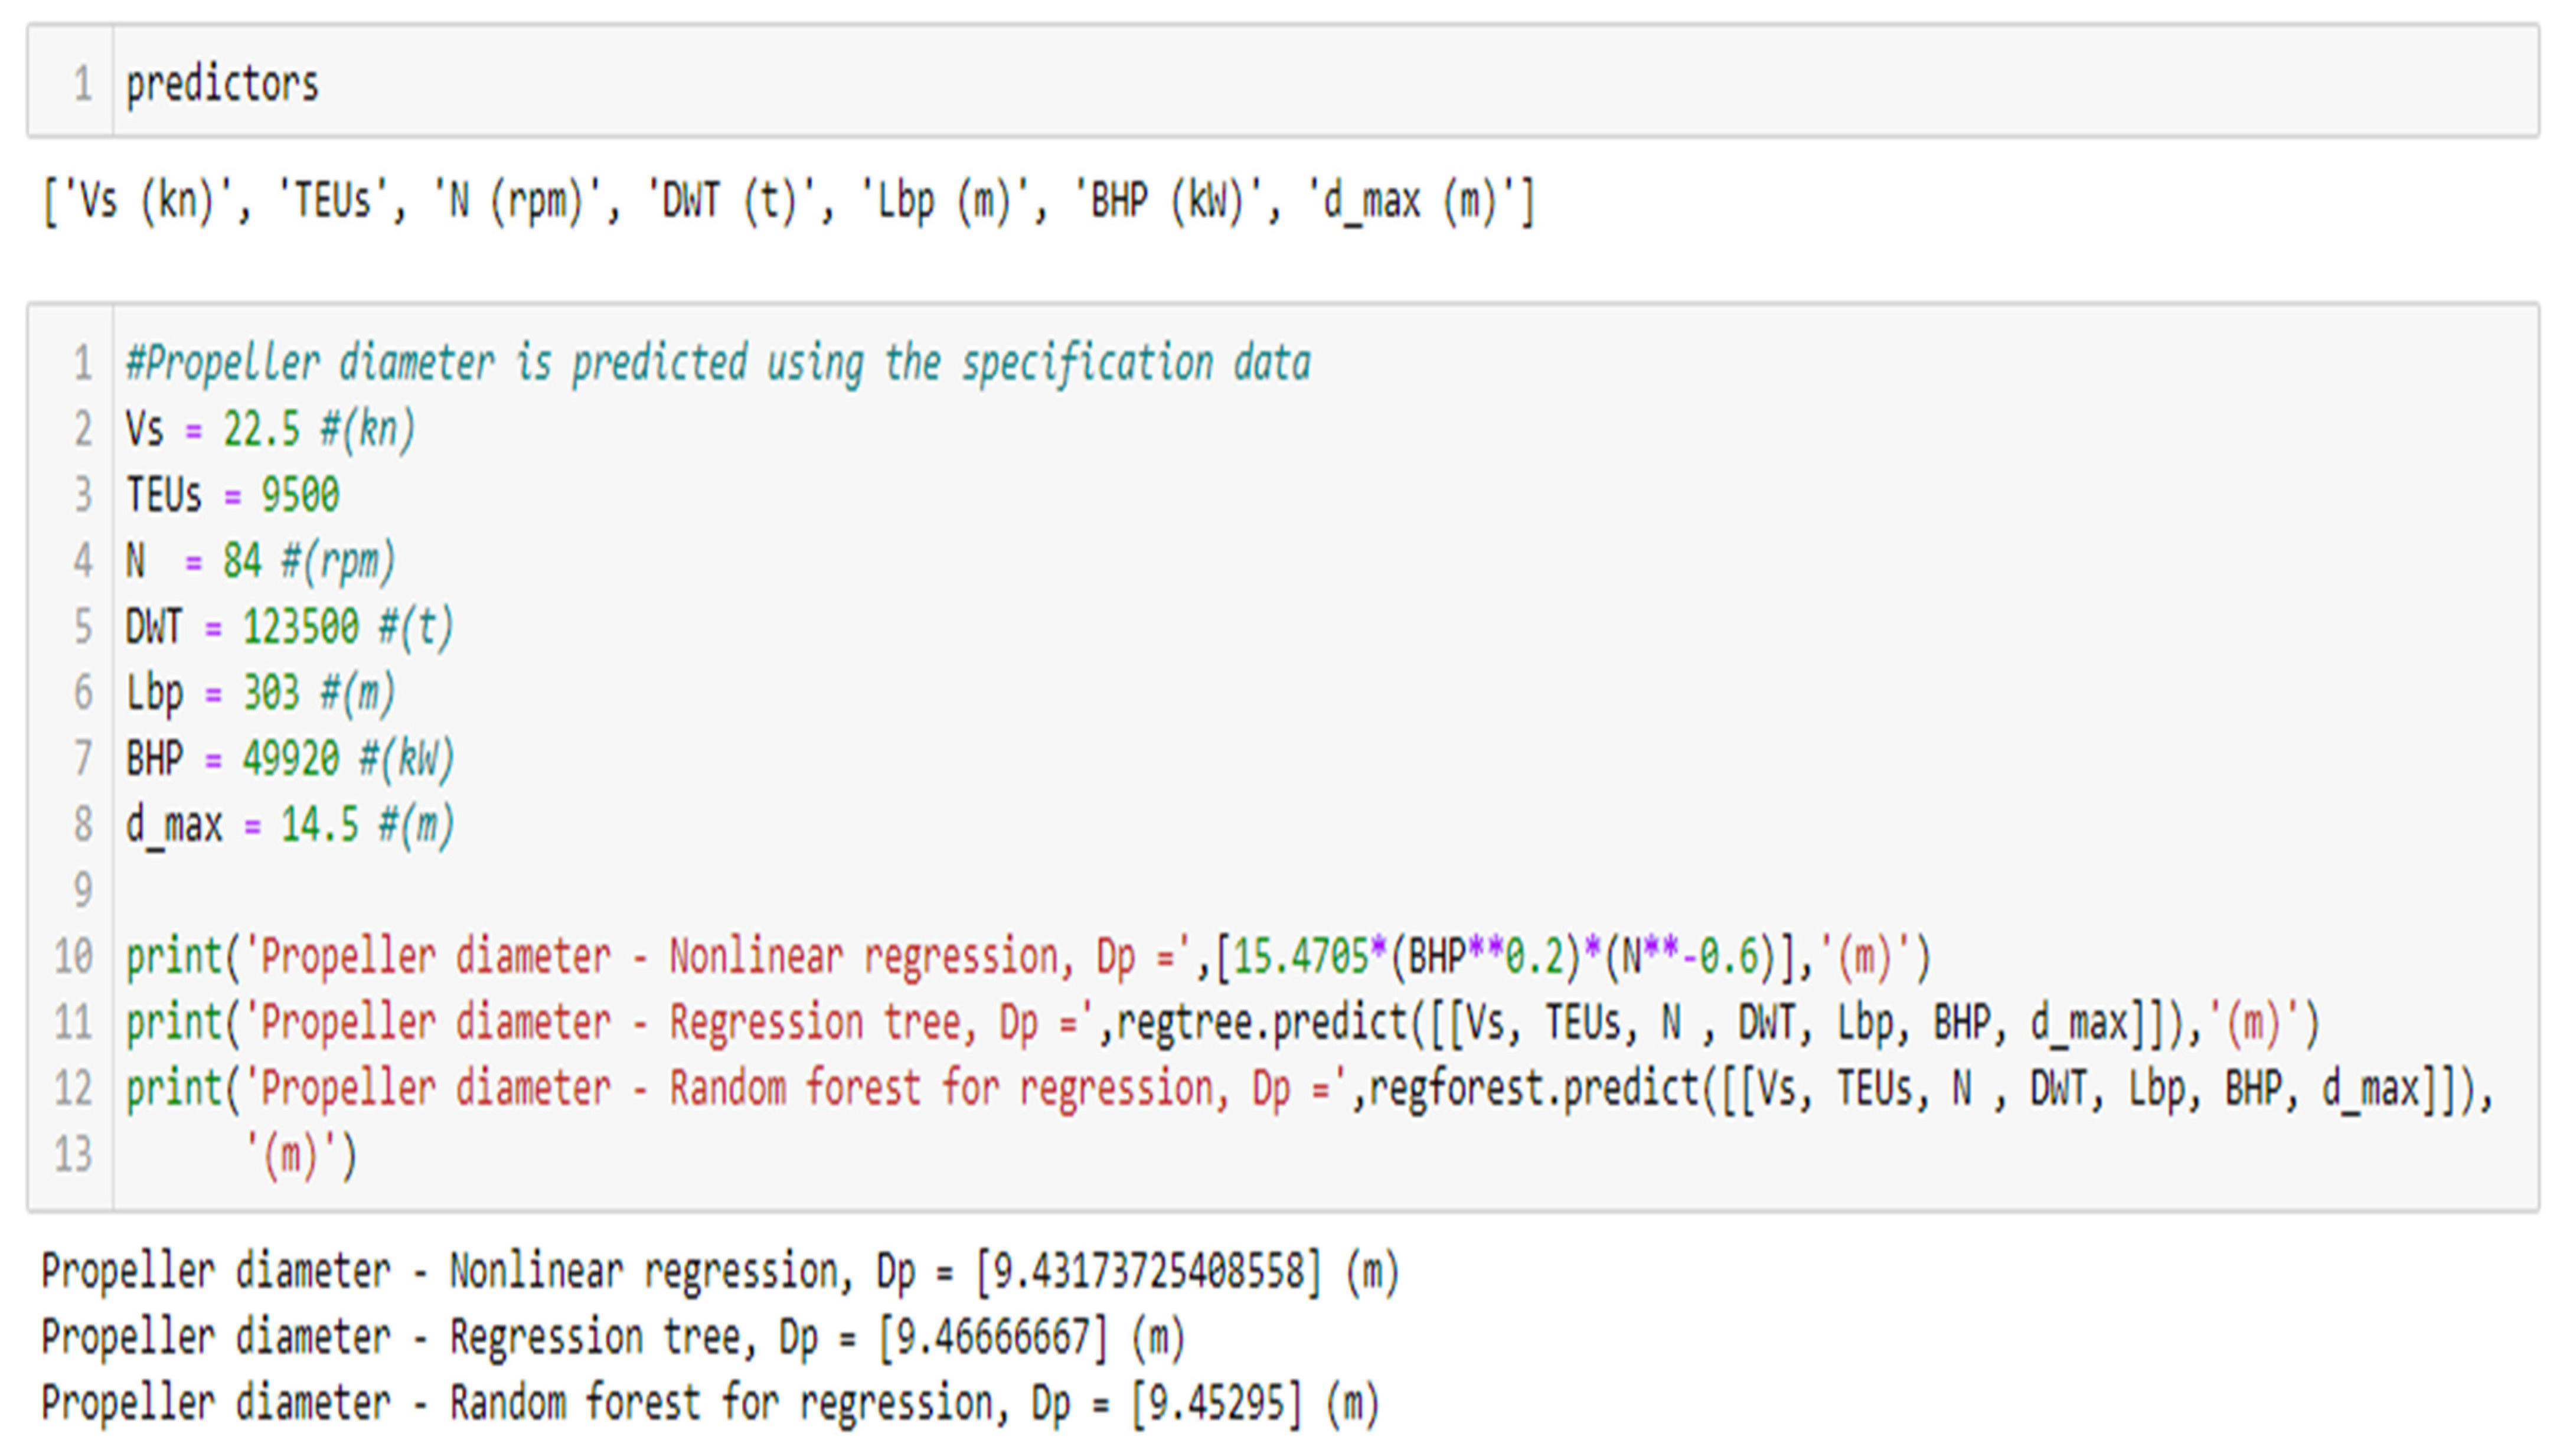Click the Random forest output 9.45295

coord(1216,1403)
